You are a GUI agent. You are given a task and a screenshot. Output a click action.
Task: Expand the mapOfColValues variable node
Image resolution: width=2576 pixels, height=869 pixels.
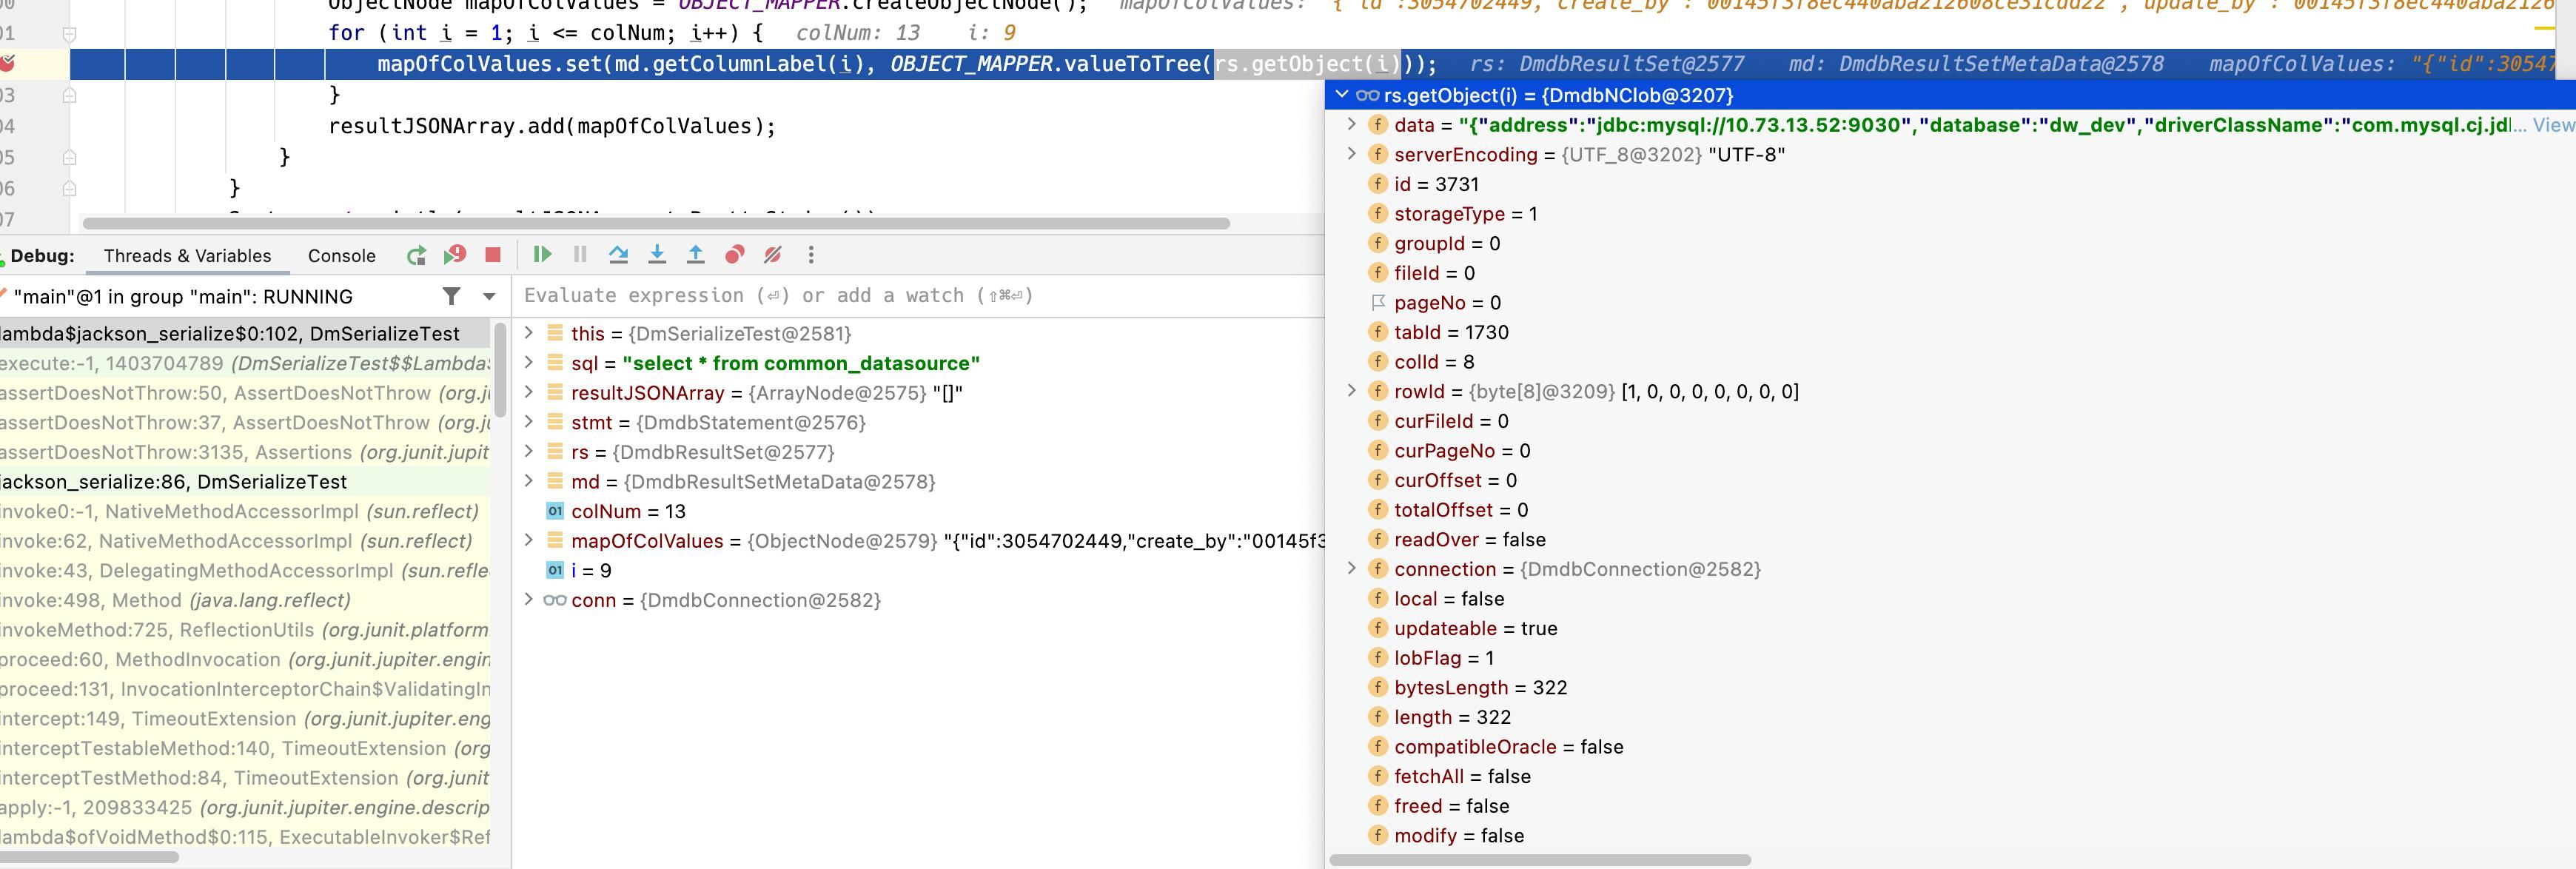[x=529, y=541]
